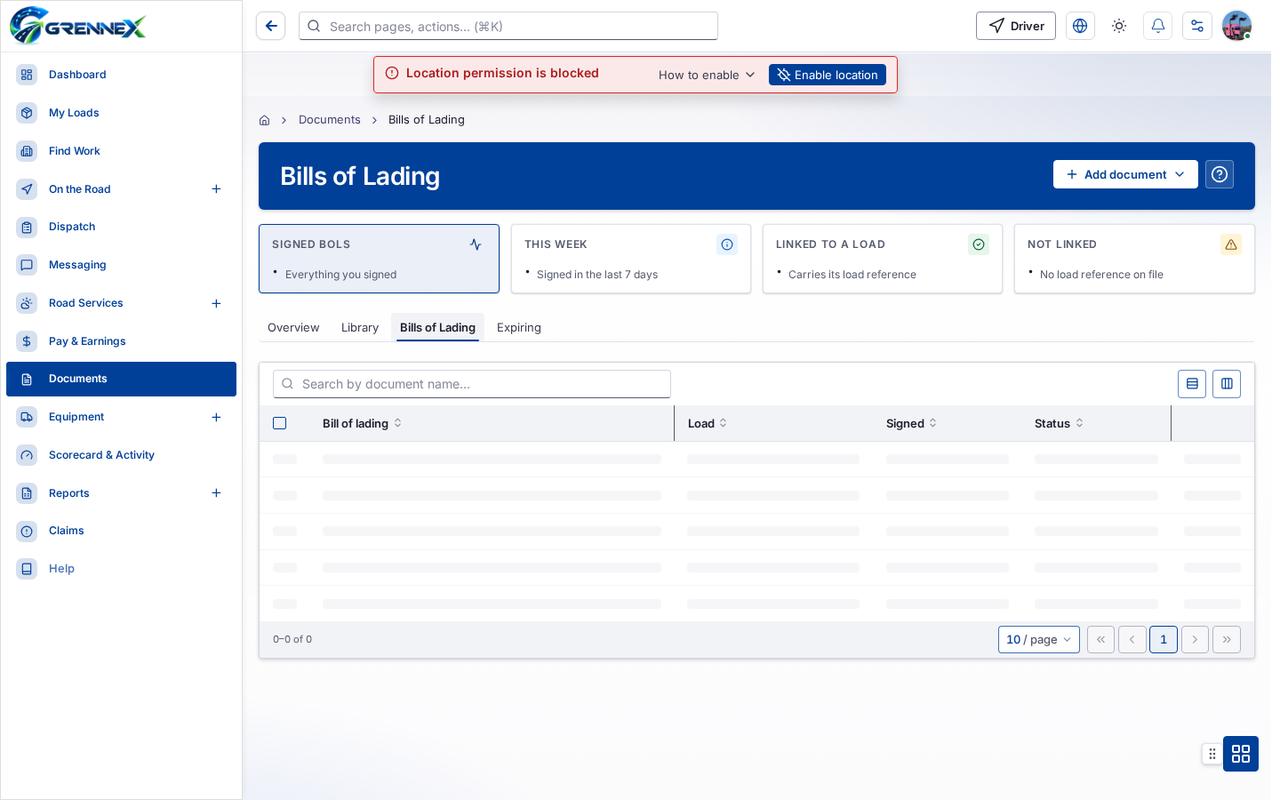Click the Signed BOLs activity icon
The image size is (1280, 800).
pyautogui.click(x=475, y=244)
